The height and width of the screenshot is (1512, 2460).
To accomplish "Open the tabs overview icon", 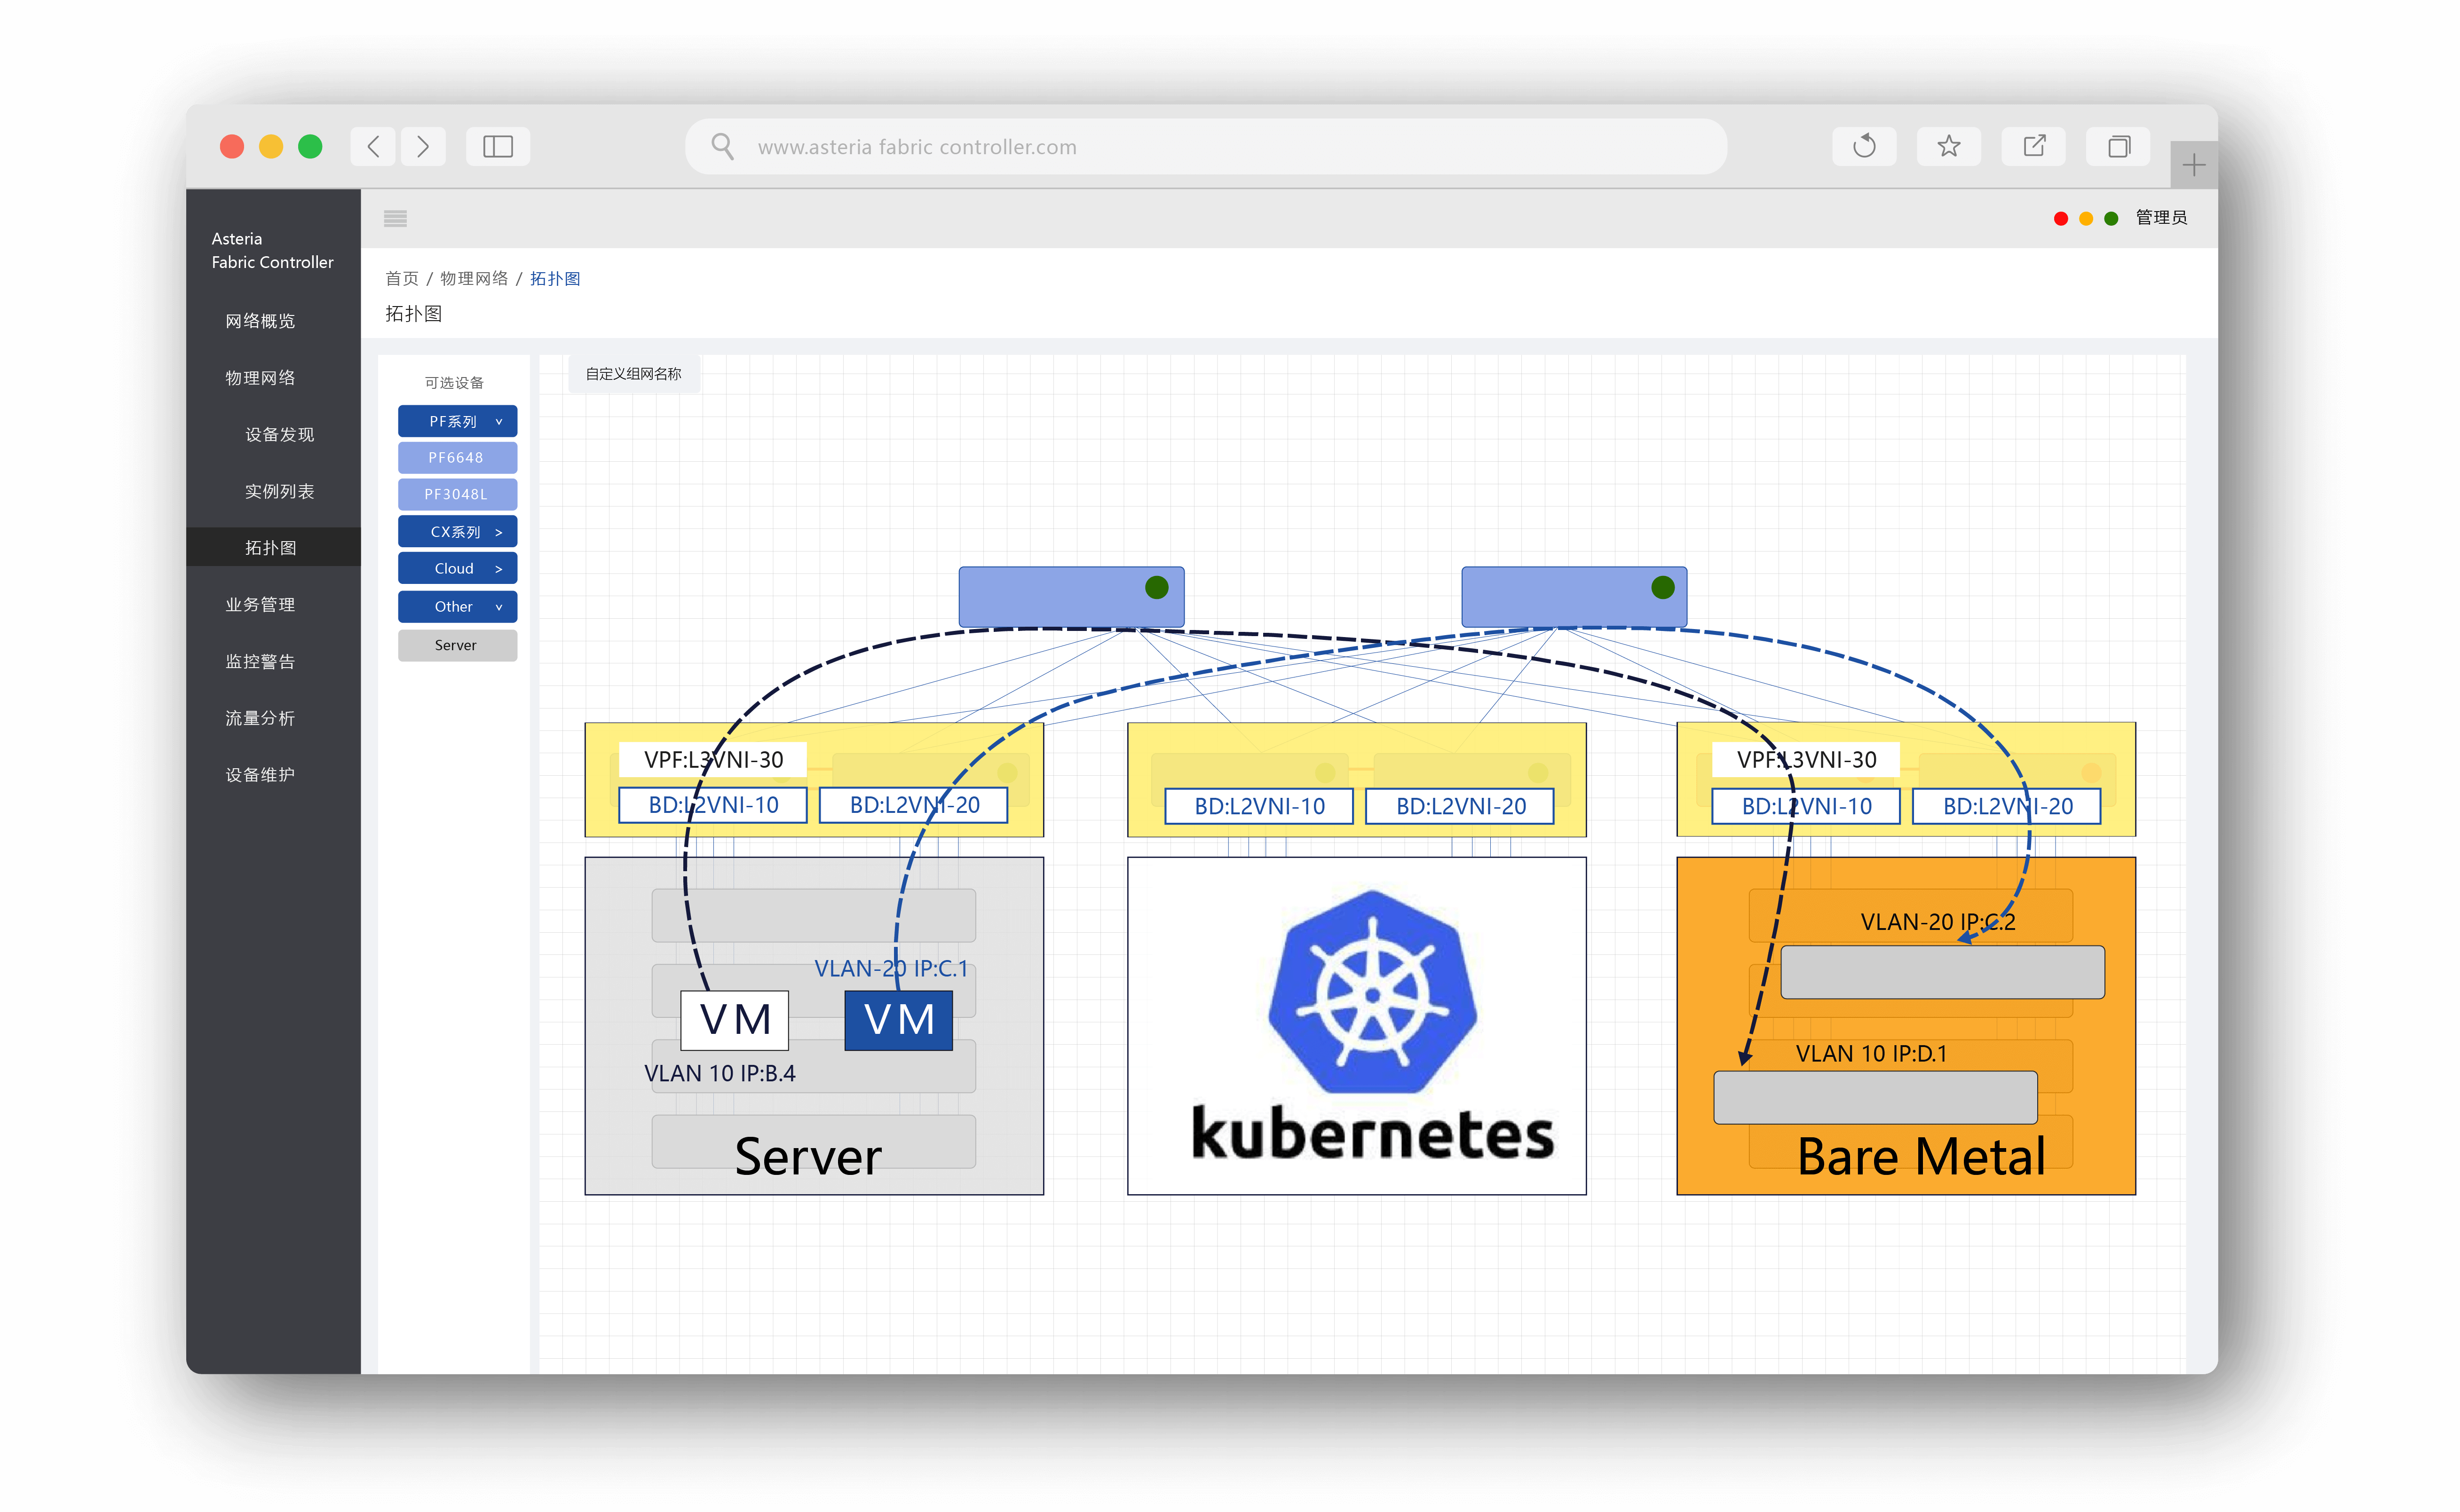I will (x=2118, y=147).
